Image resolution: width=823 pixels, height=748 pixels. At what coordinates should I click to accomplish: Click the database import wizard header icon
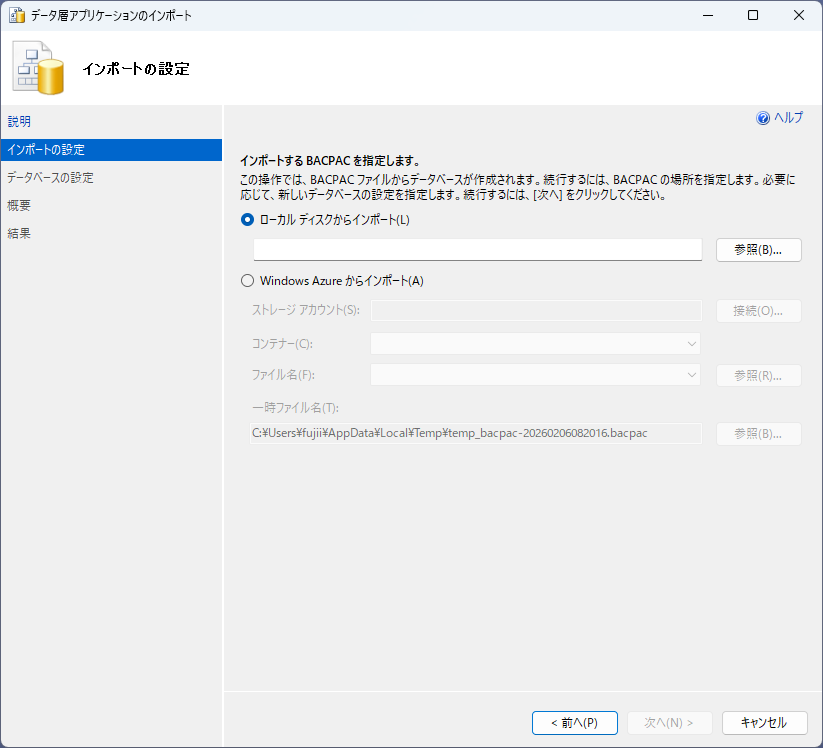(x=38, y=68)
